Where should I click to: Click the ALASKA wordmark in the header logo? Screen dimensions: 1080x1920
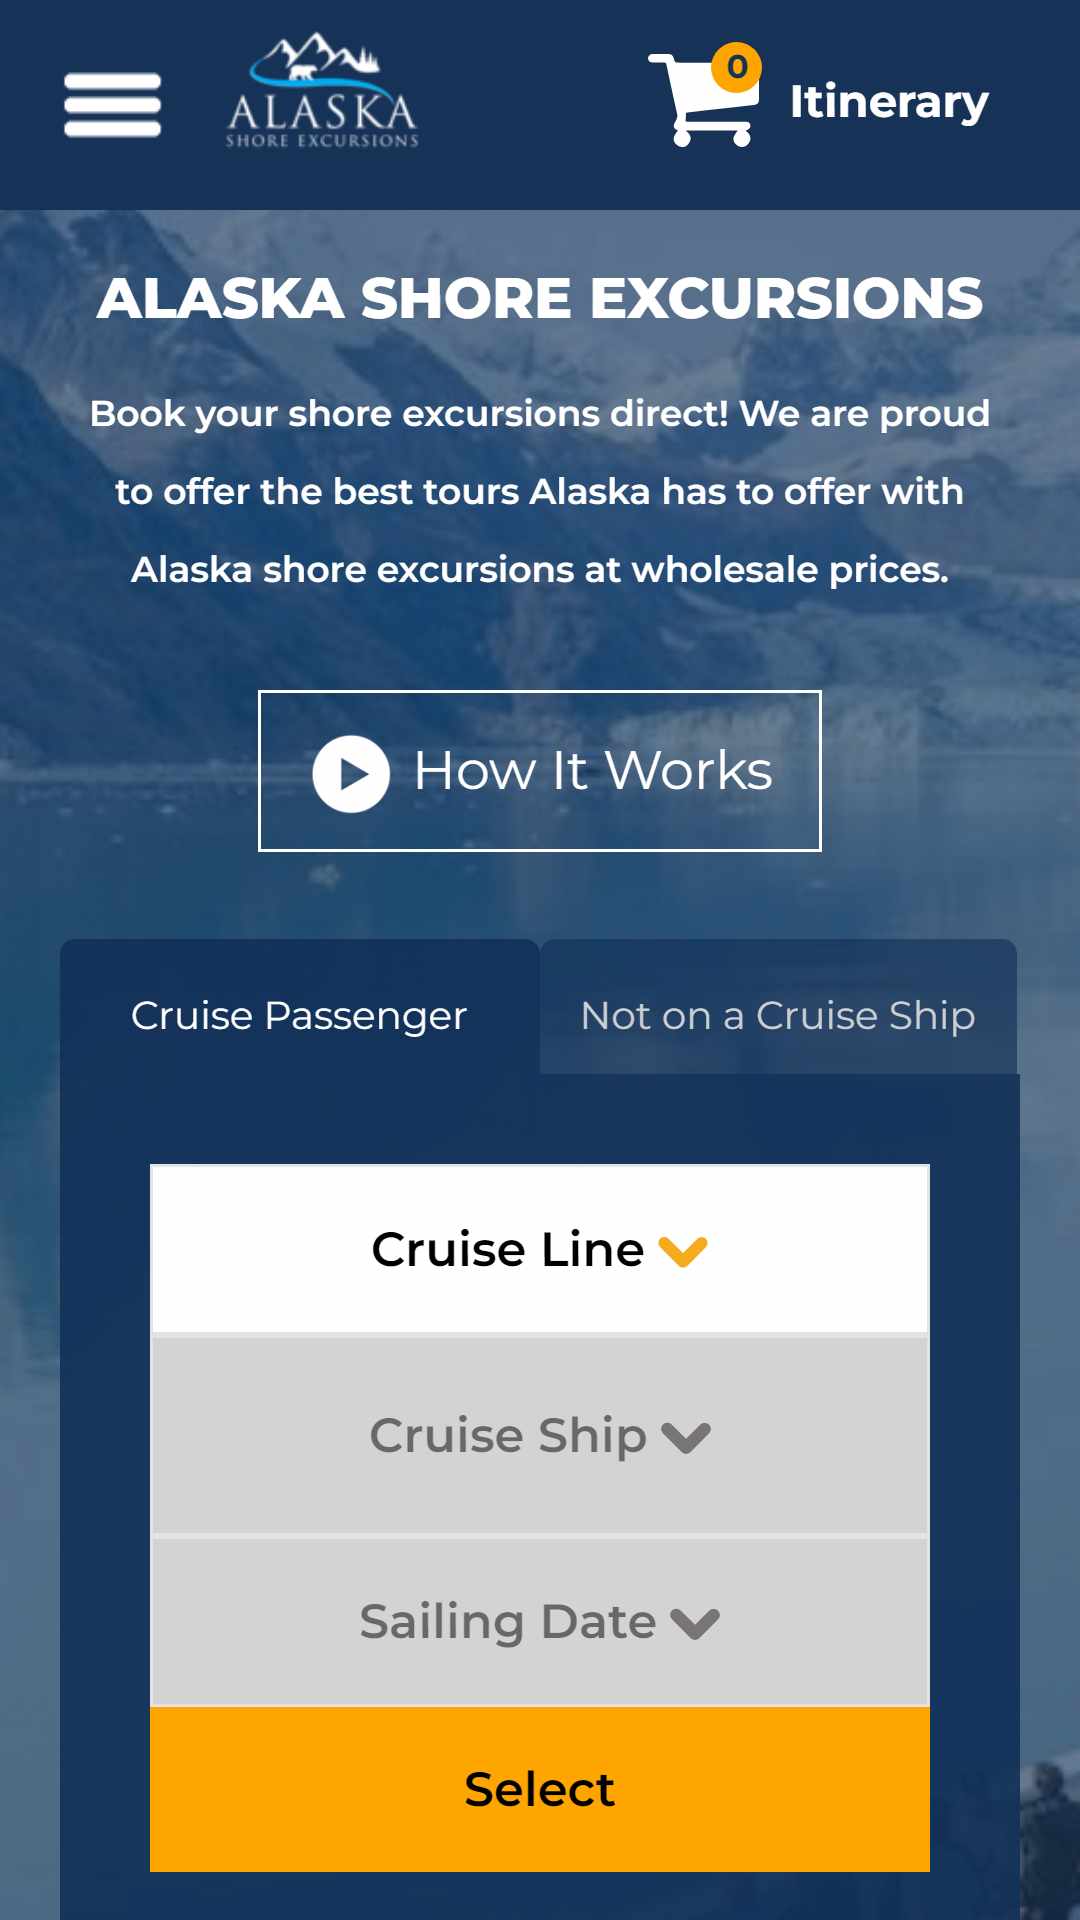click(322, 112)
